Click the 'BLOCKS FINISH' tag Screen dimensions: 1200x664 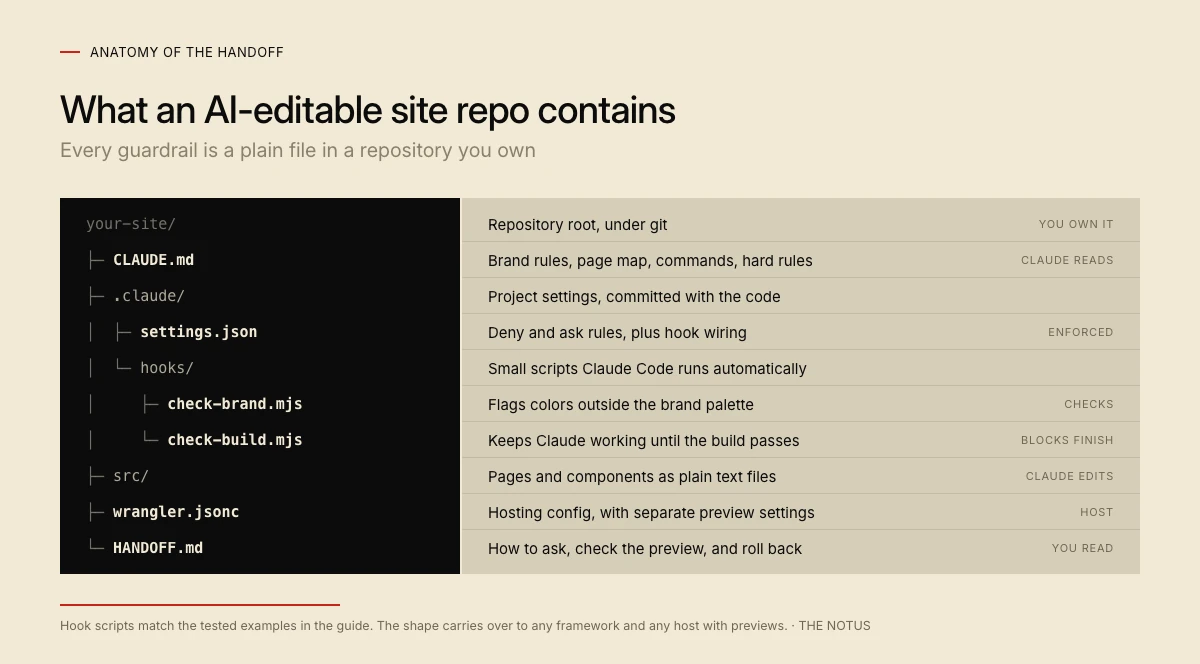pos(1067,440)
